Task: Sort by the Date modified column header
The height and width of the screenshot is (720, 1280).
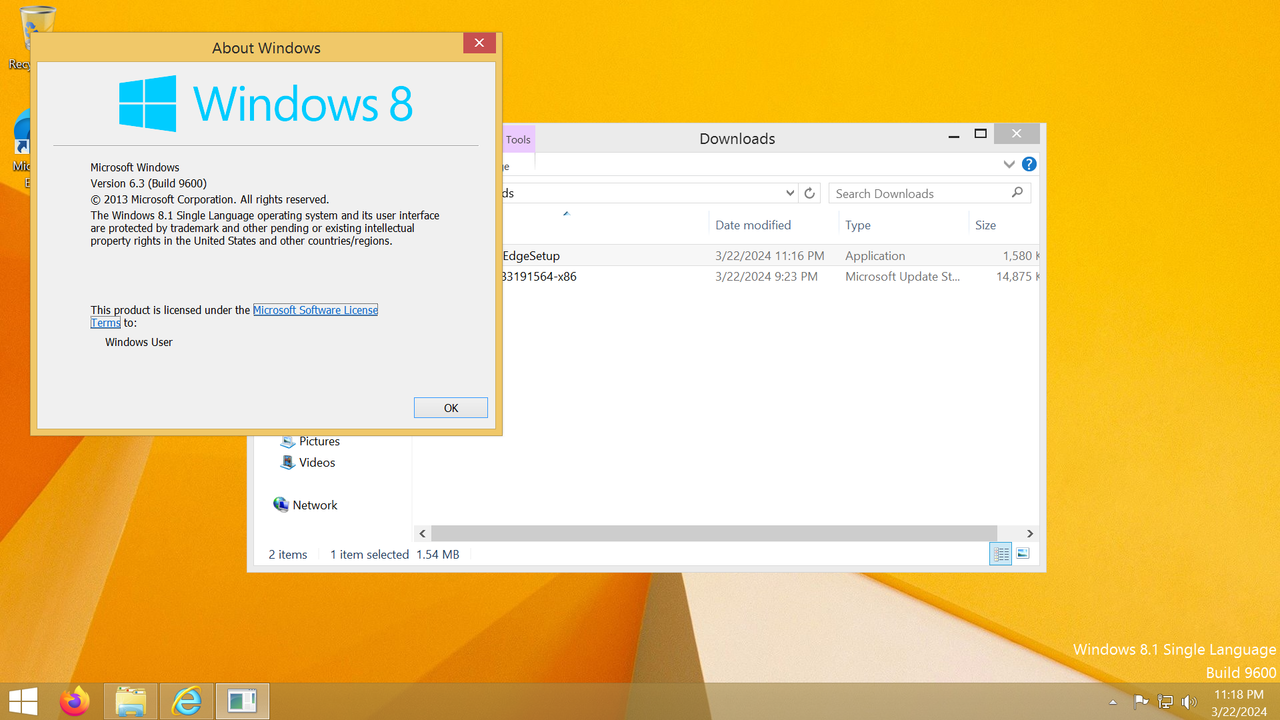Action: click(753, 225)
